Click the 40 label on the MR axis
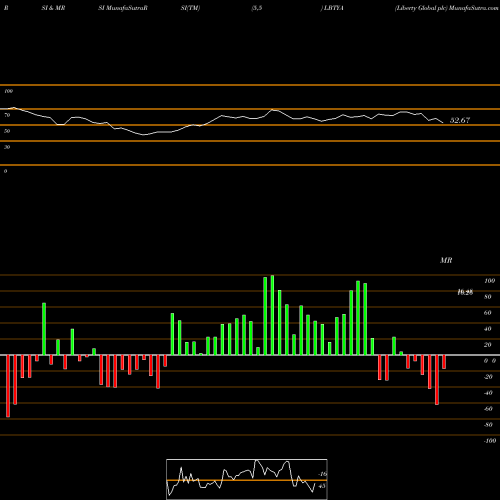 [x=488, y=329]
